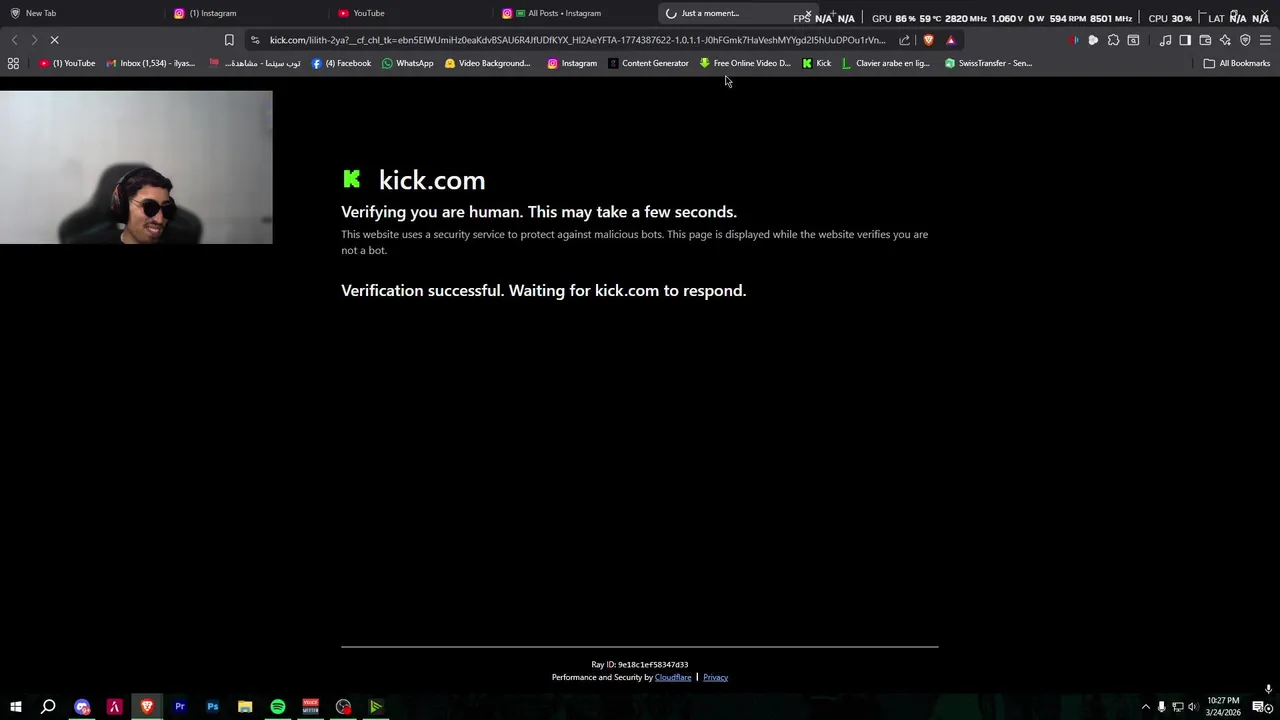Open Adobe Premiere Pro from taskbar
The height and width of the screenshot is (720, 1280).
pos(180,707)
